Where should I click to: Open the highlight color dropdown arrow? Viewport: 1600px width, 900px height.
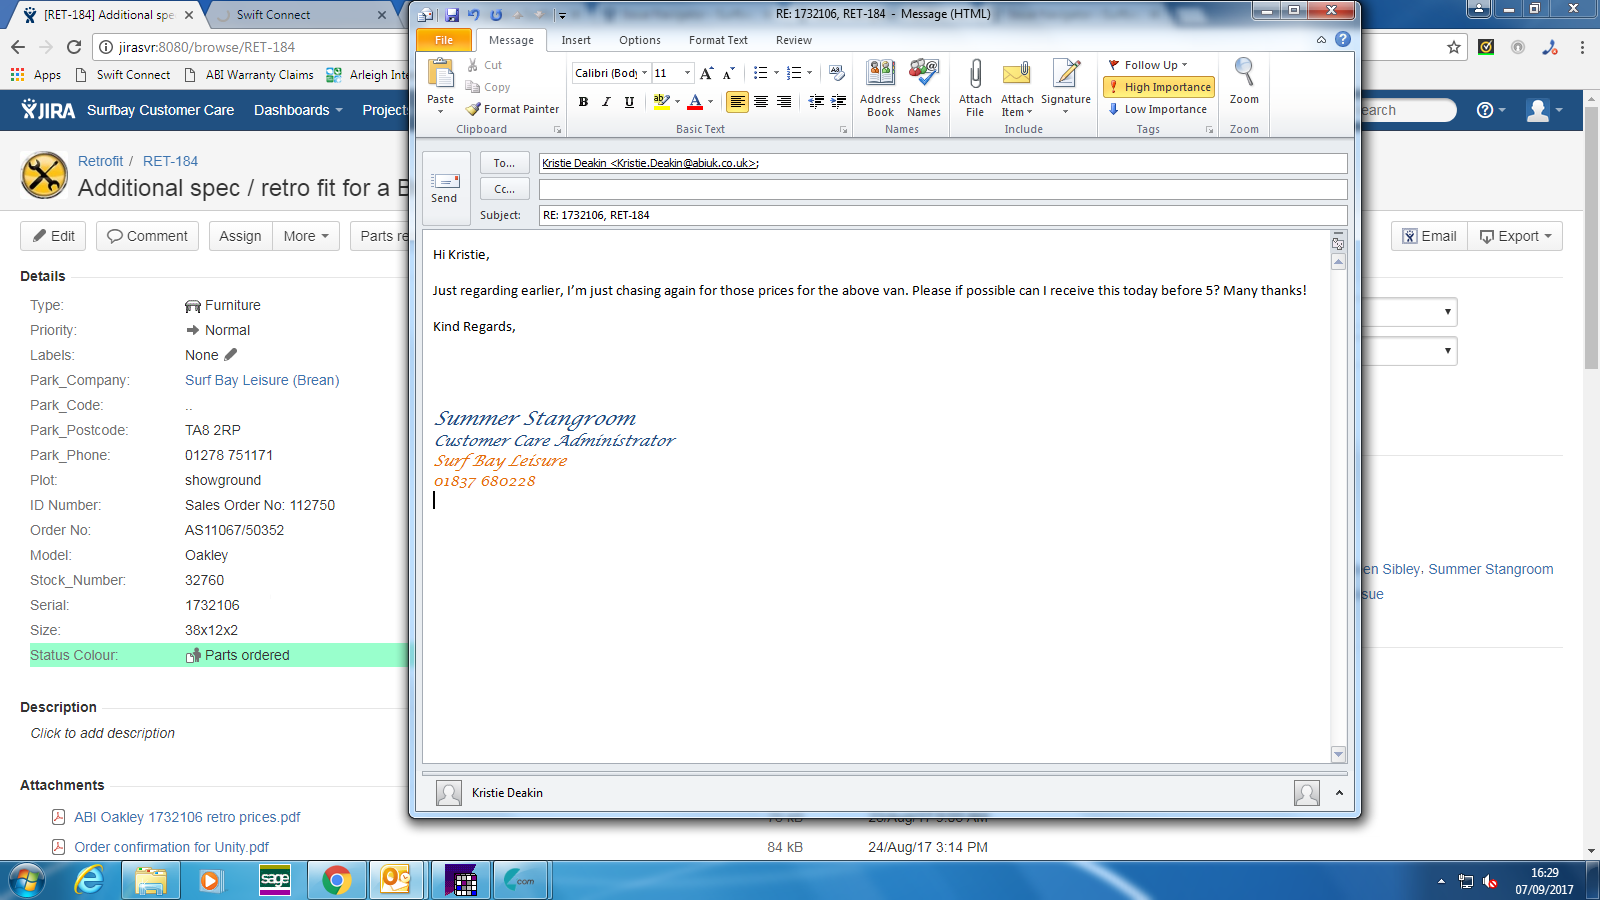point(677,102)
